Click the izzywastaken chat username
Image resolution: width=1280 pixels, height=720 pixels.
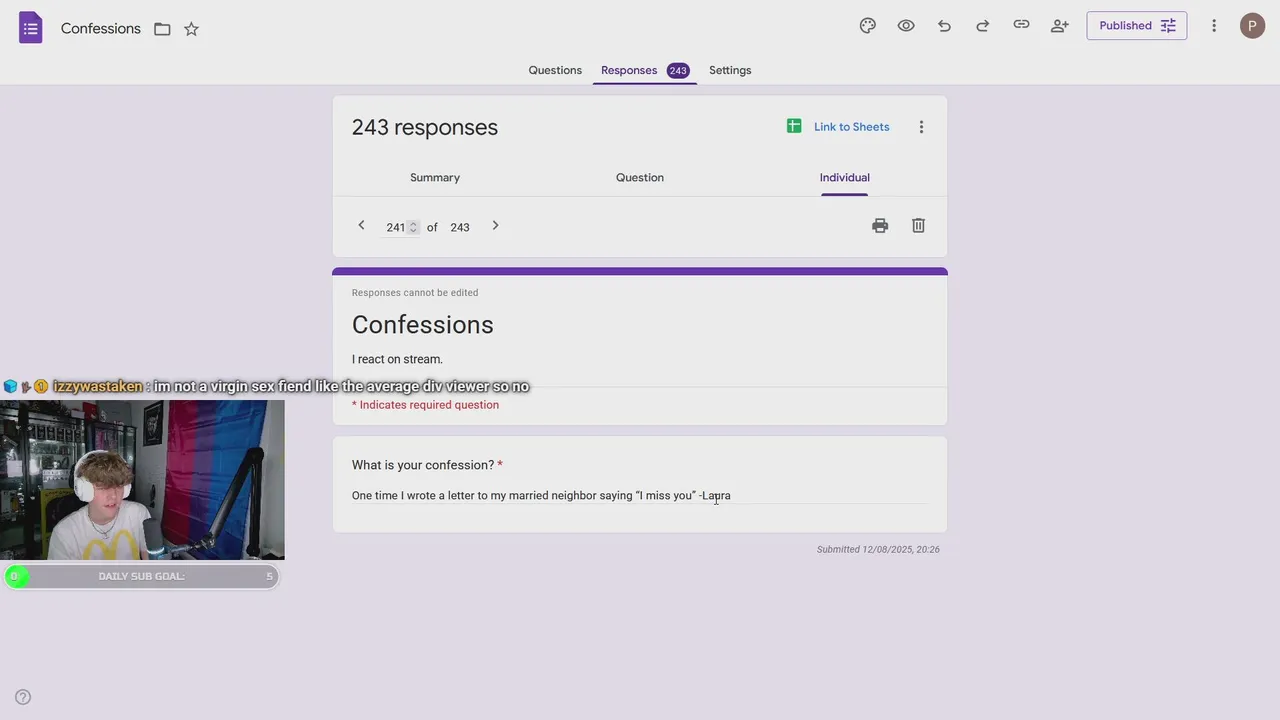coord(98,386)
